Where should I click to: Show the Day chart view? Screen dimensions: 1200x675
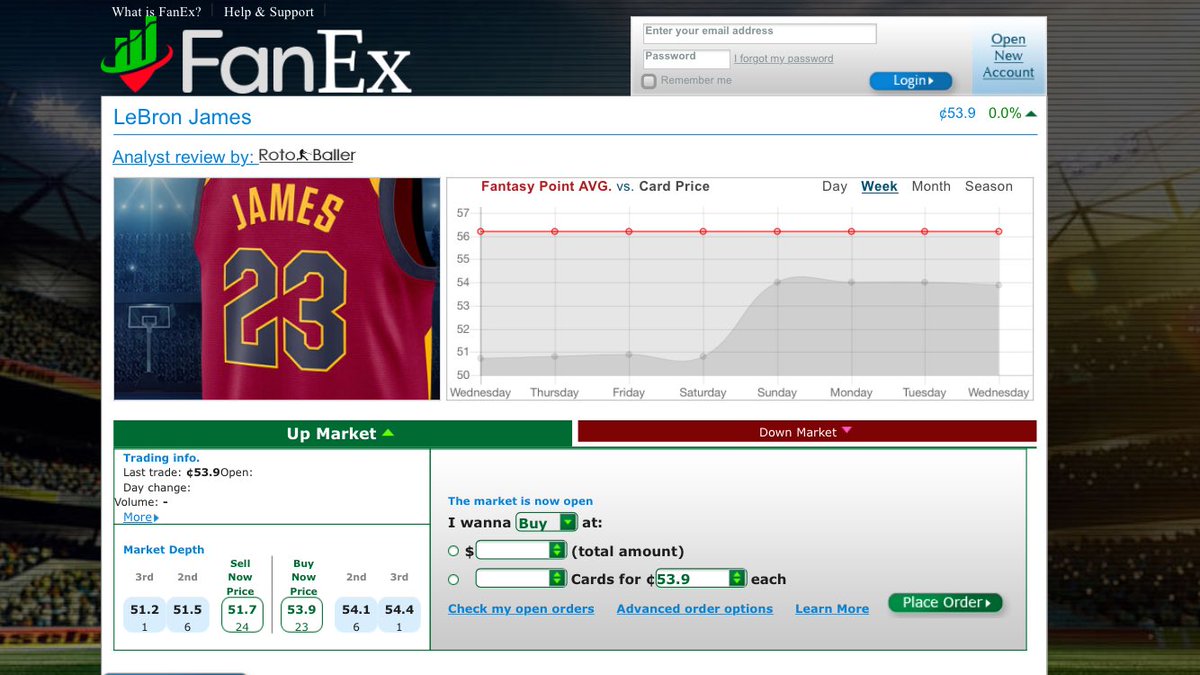835,186
